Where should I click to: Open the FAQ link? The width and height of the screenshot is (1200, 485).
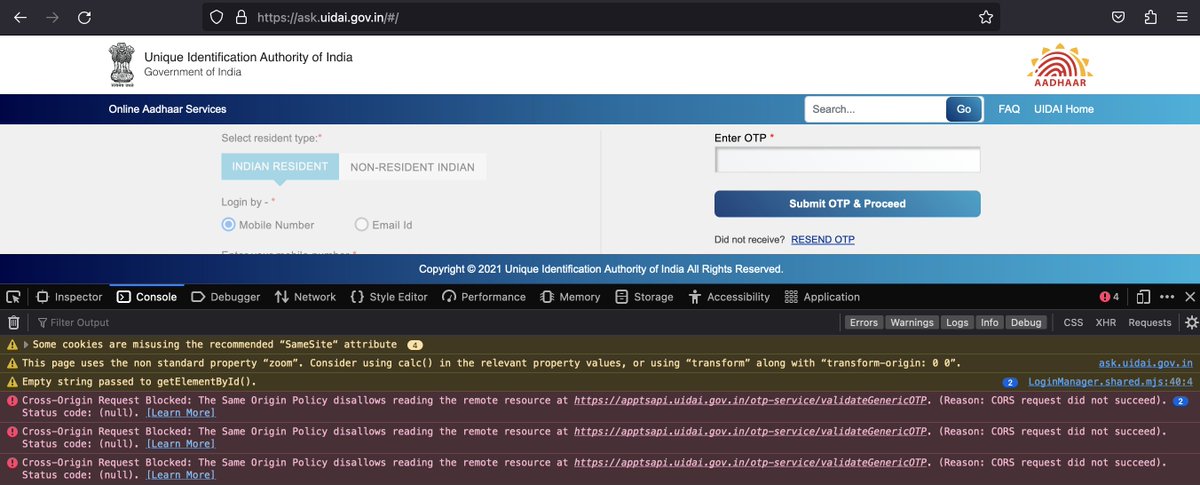(1009, 109)
